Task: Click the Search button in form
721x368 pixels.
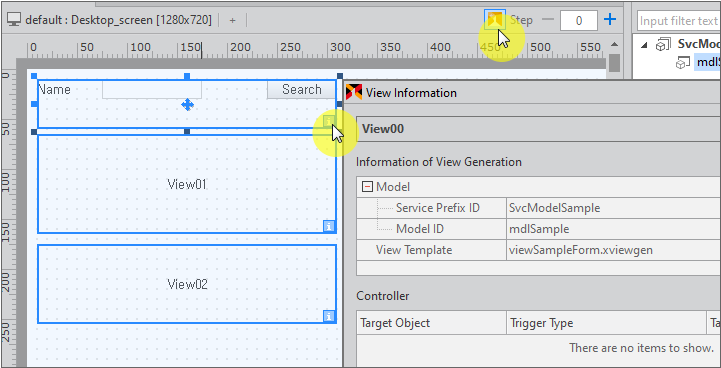Action: click(x=302, y=90)
